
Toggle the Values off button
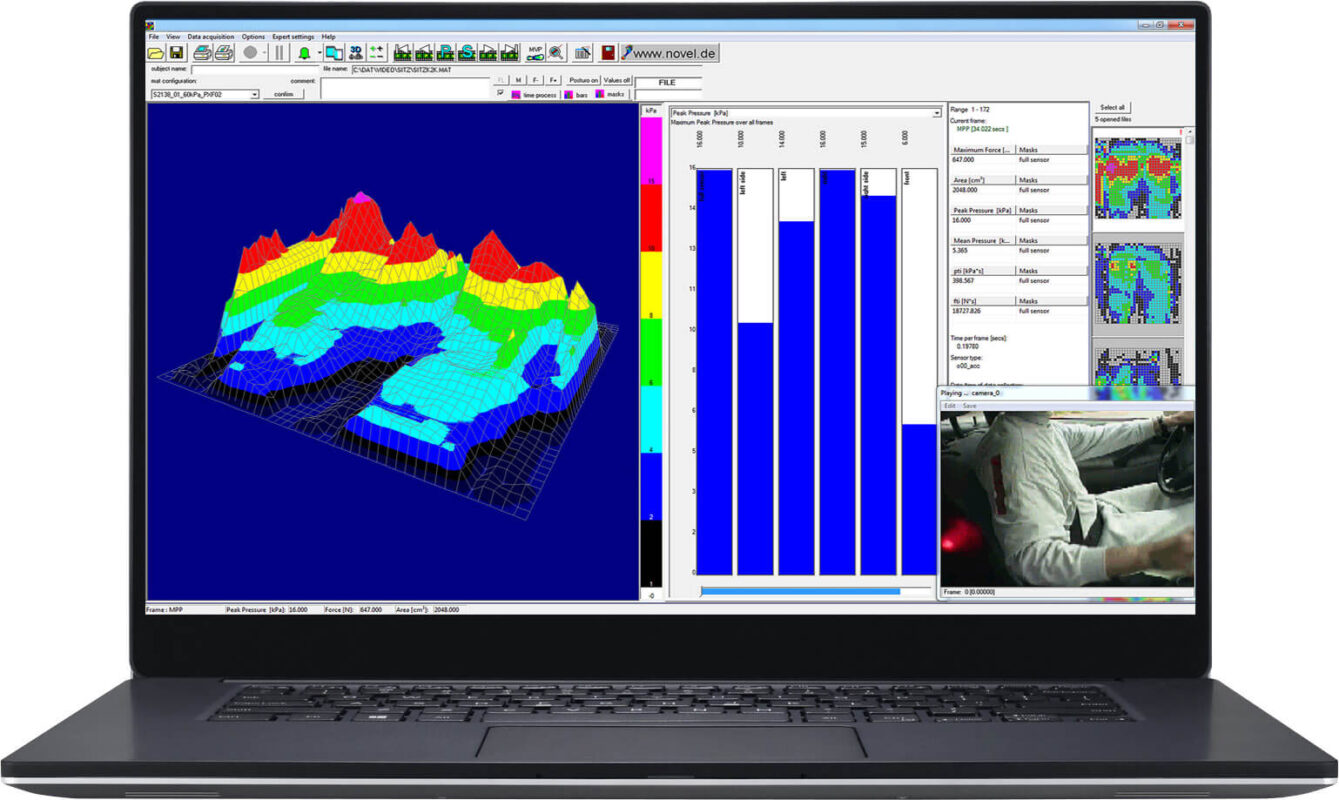tap(617, 80)
